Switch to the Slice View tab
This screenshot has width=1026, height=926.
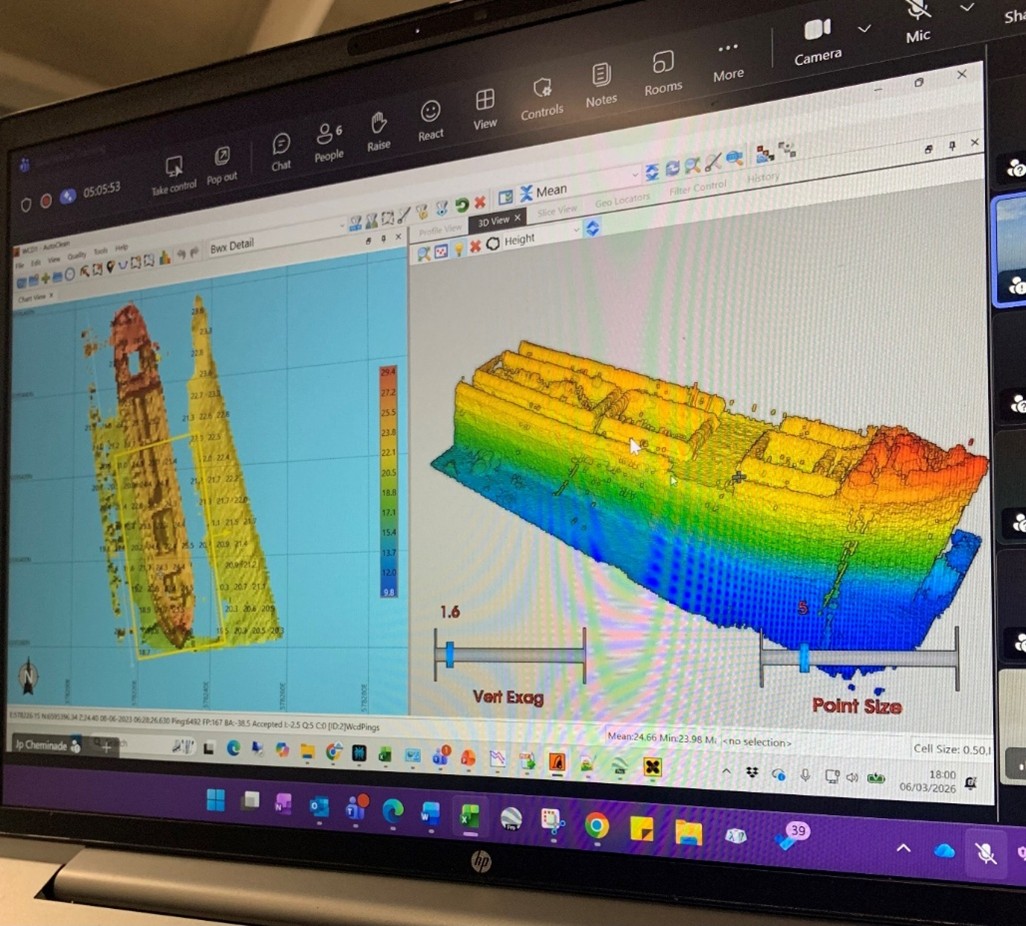(x=557, y=210)
